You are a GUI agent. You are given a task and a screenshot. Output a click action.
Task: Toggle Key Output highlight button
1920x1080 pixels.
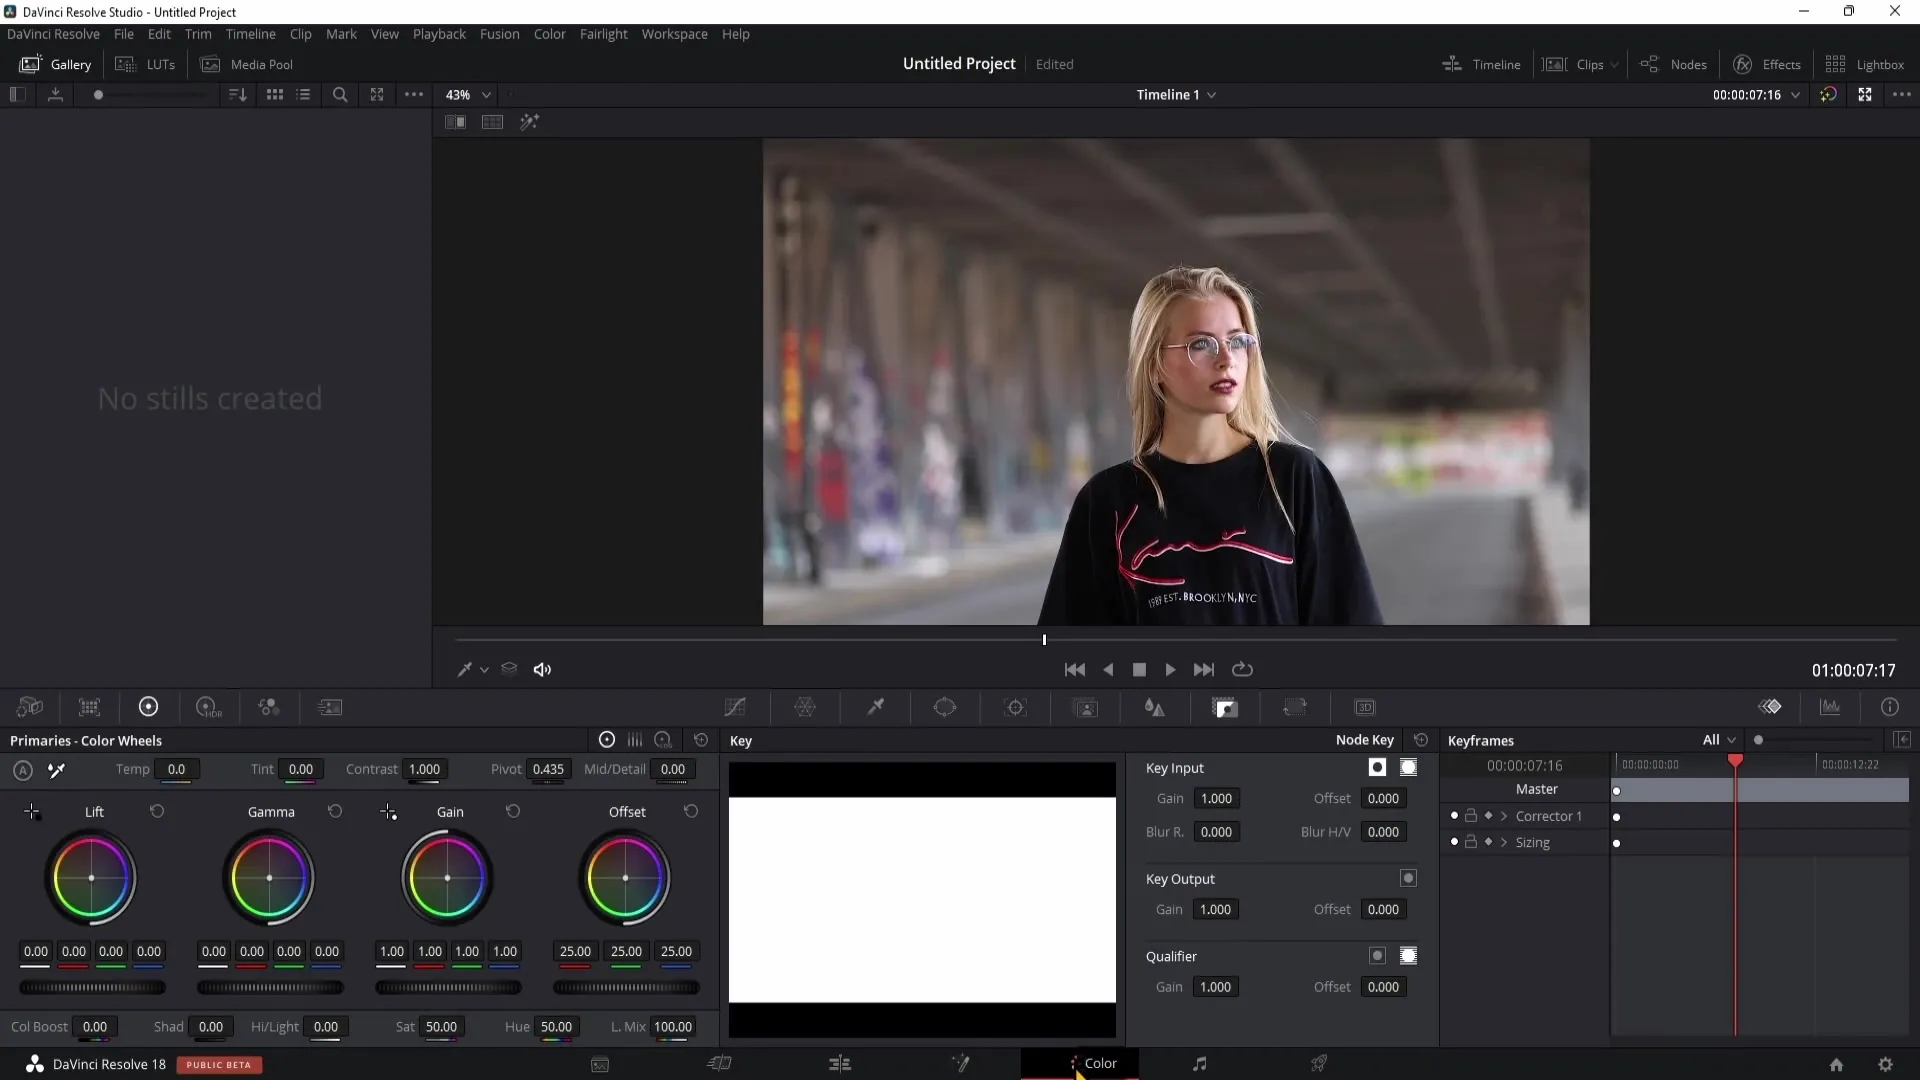(x=1408, y=877)
